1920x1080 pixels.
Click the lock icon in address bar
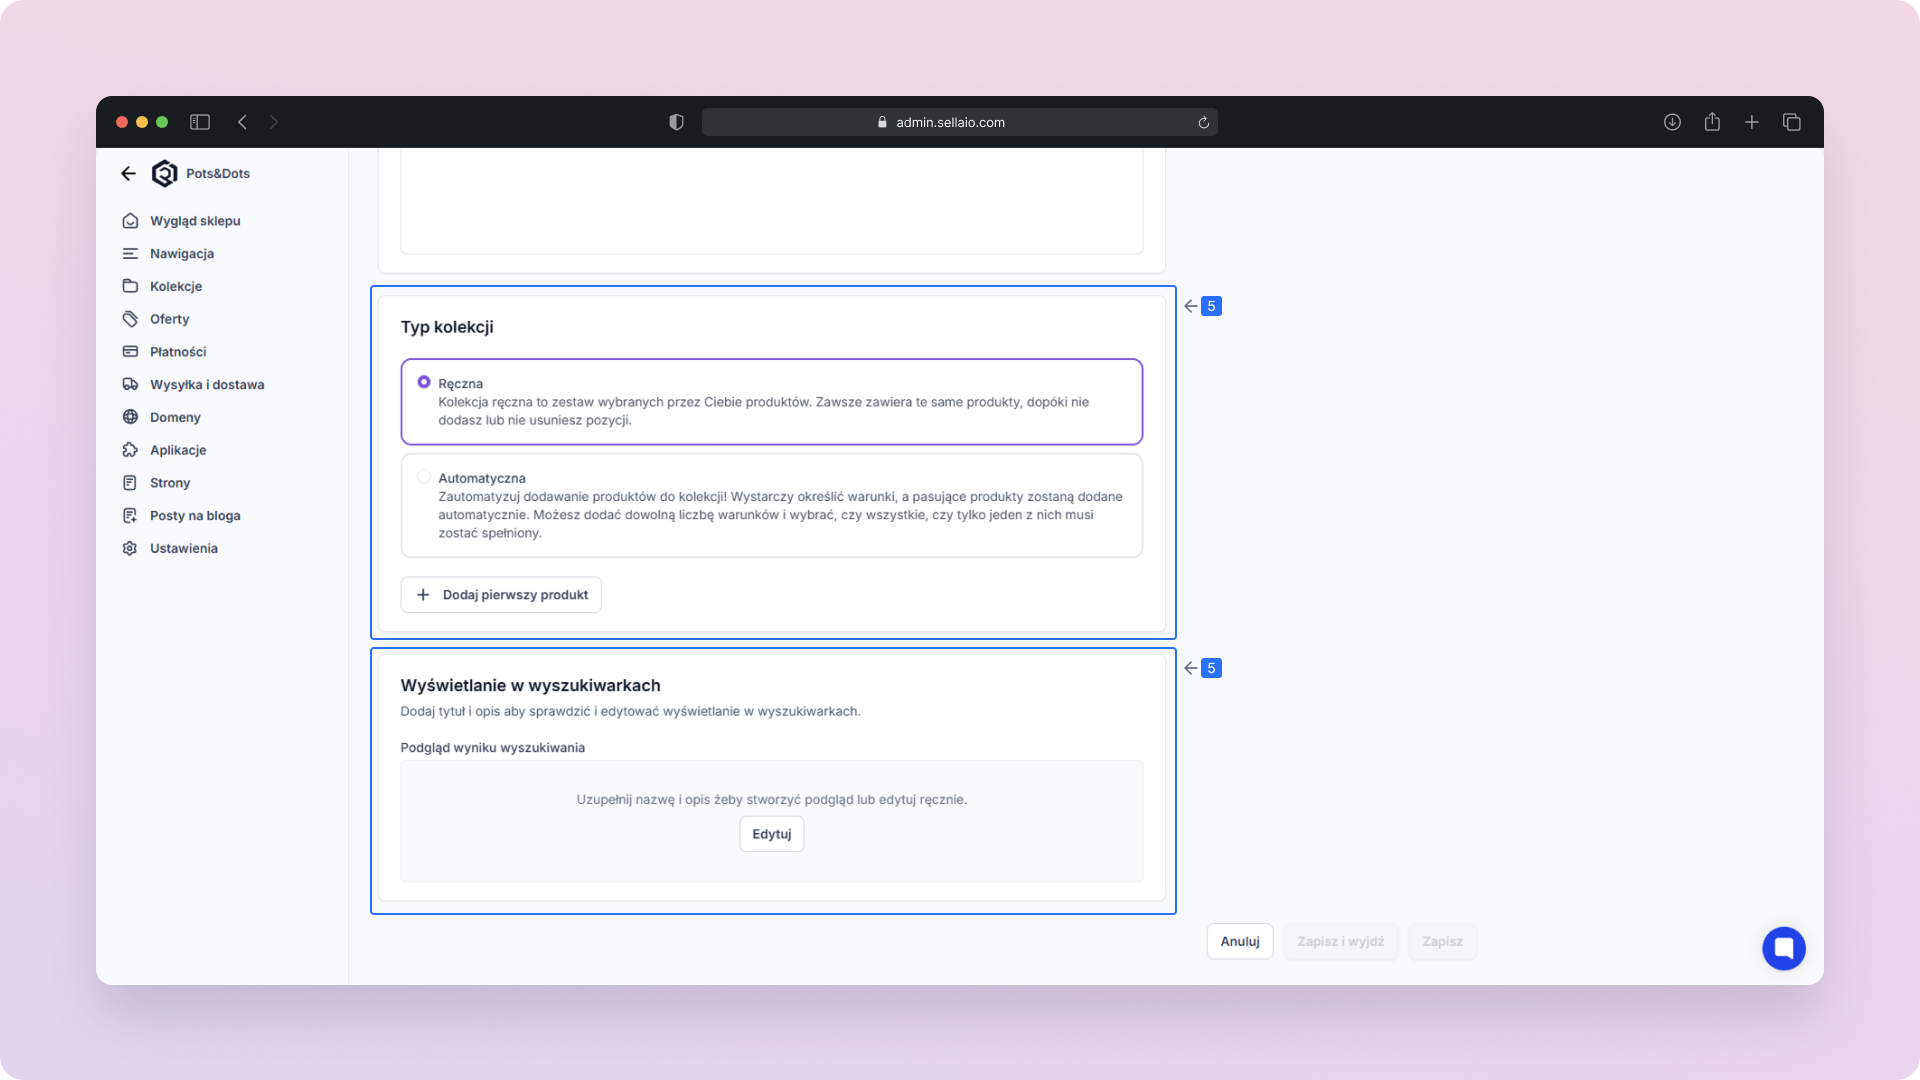[x=882, y=122]
